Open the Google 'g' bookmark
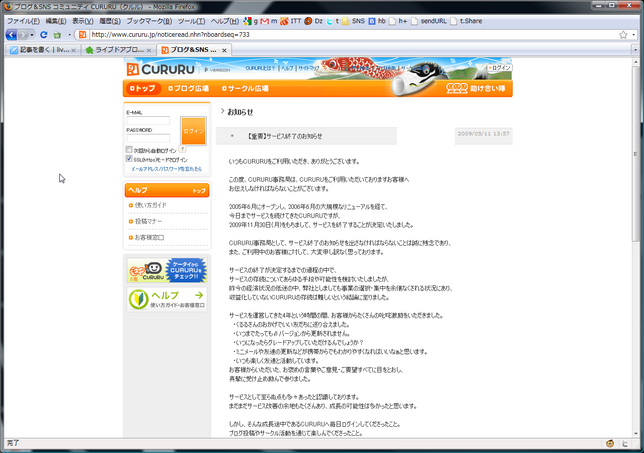Image resolution: width=644 pixels, height=453 pixels. pyautogui.click(x=251, y=21)
